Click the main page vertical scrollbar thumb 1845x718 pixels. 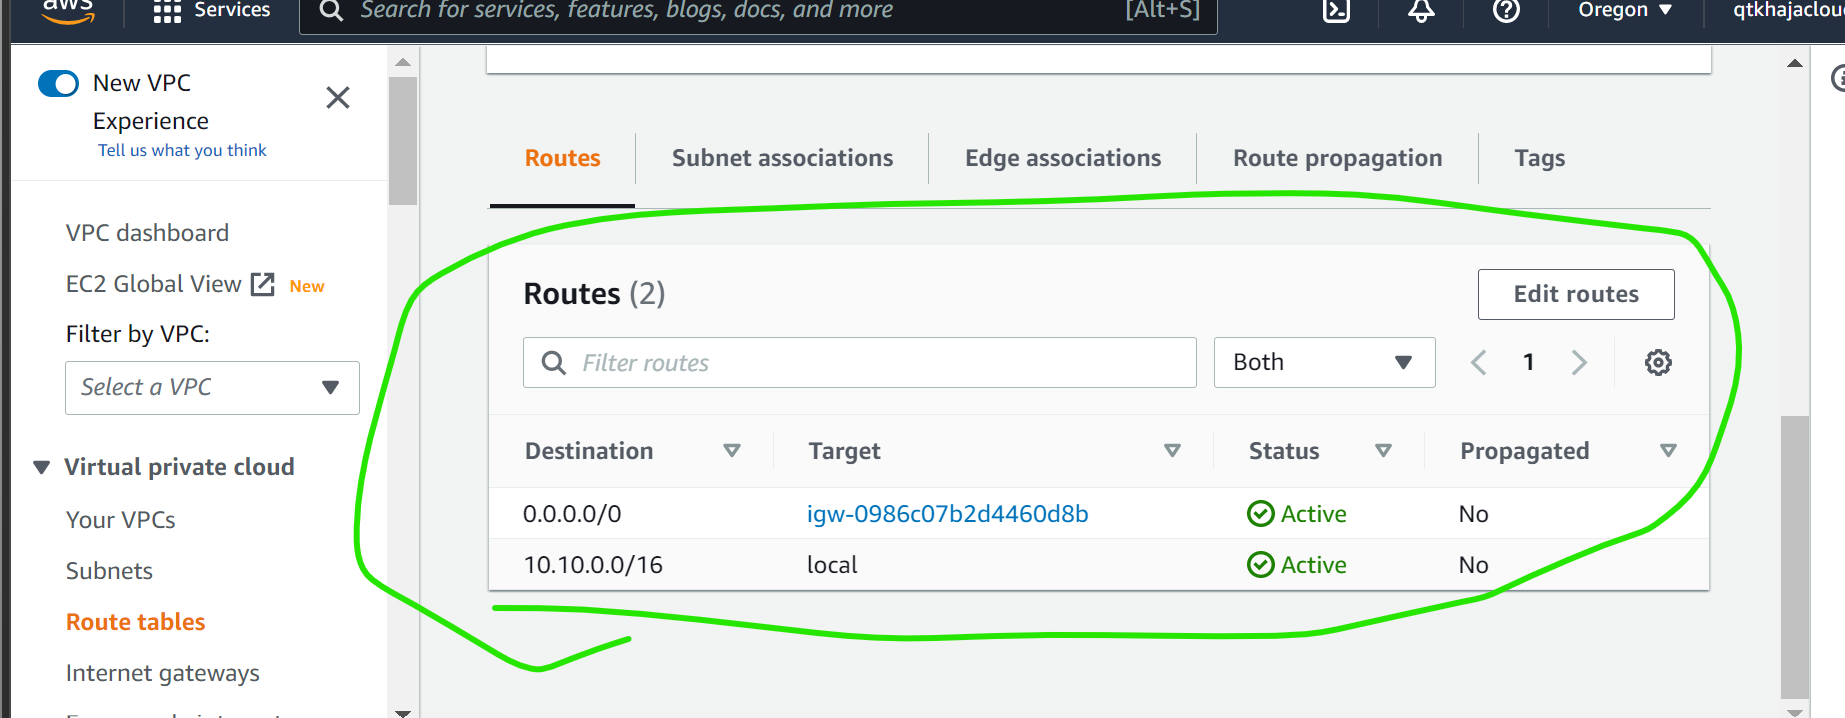pos(1795,557)
